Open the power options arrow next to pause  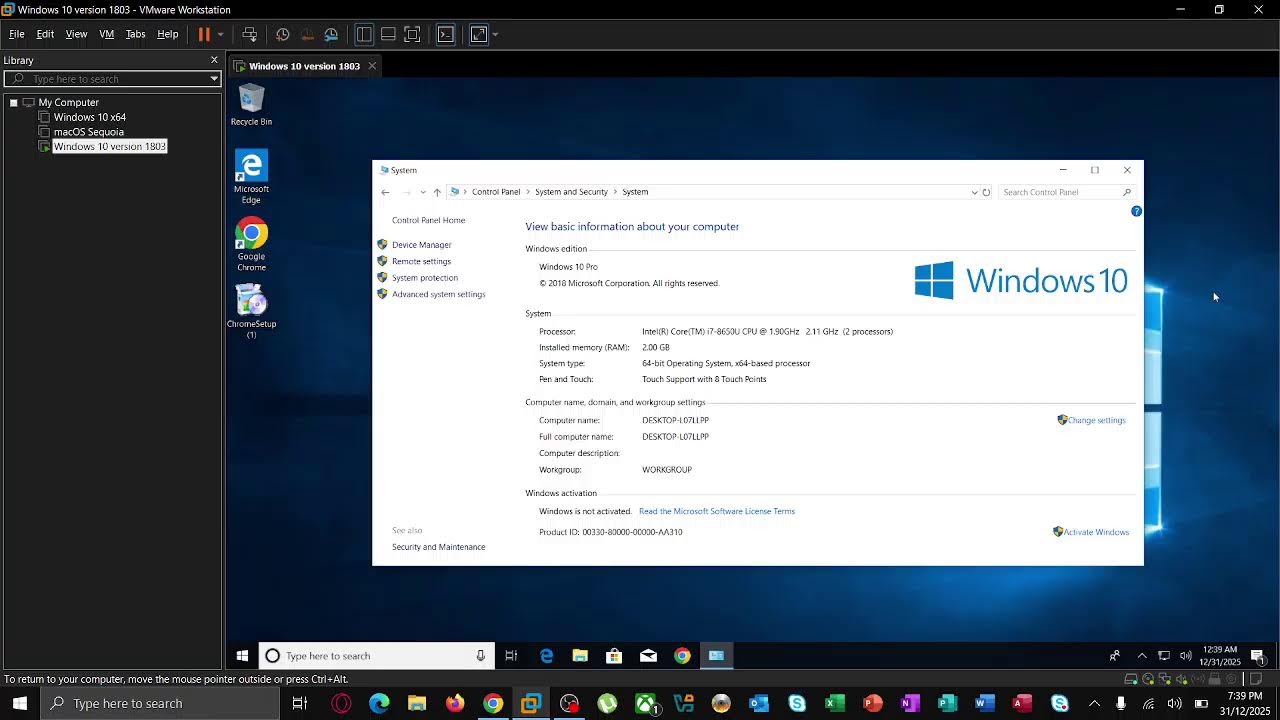[220, 34]
